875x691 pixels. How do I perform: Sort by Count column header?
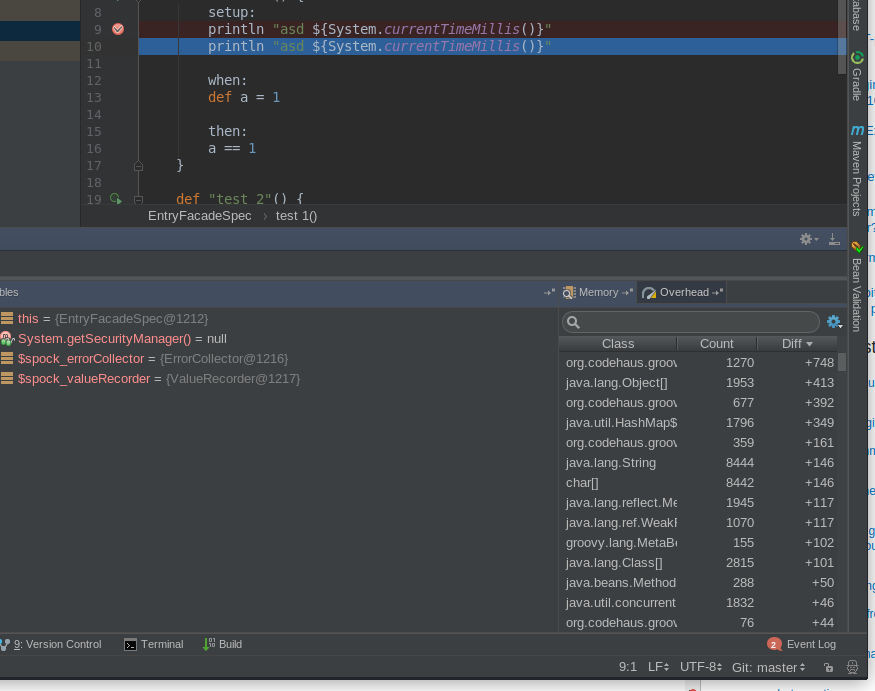[x=717, y=344]
